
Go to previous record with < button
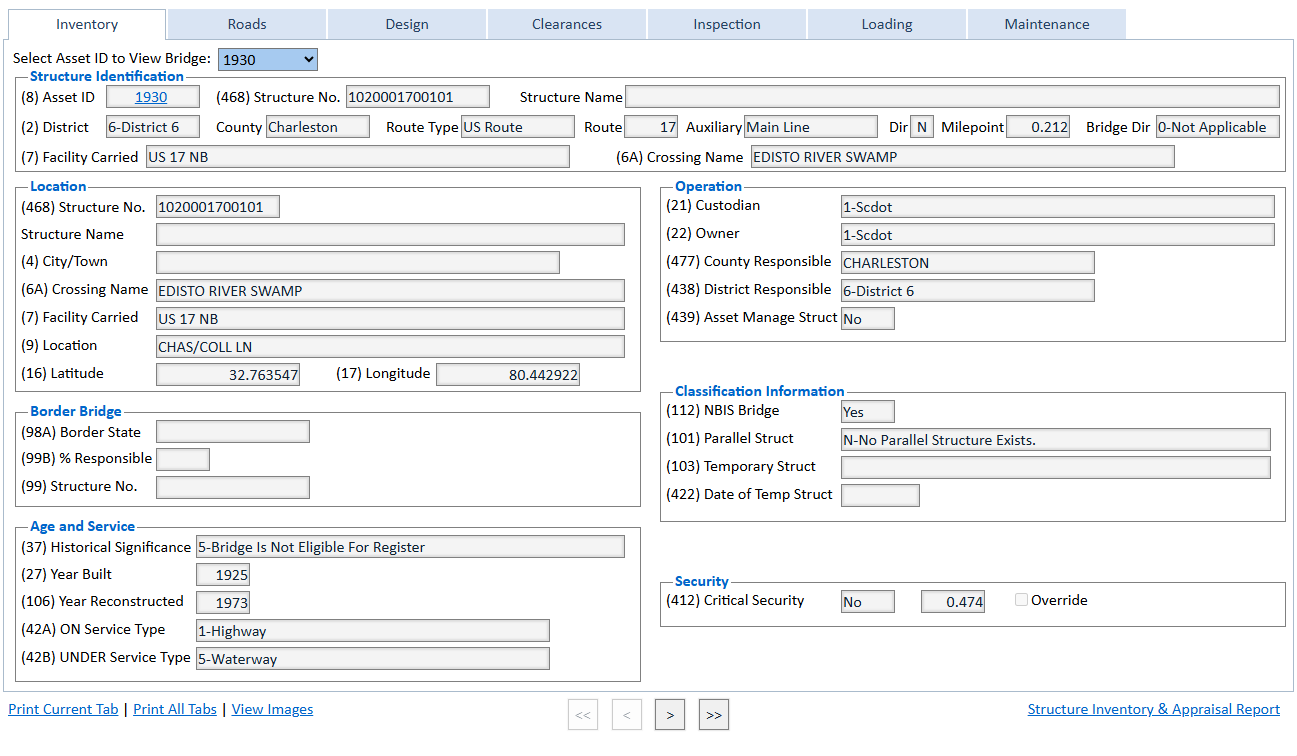coord(627,715)
